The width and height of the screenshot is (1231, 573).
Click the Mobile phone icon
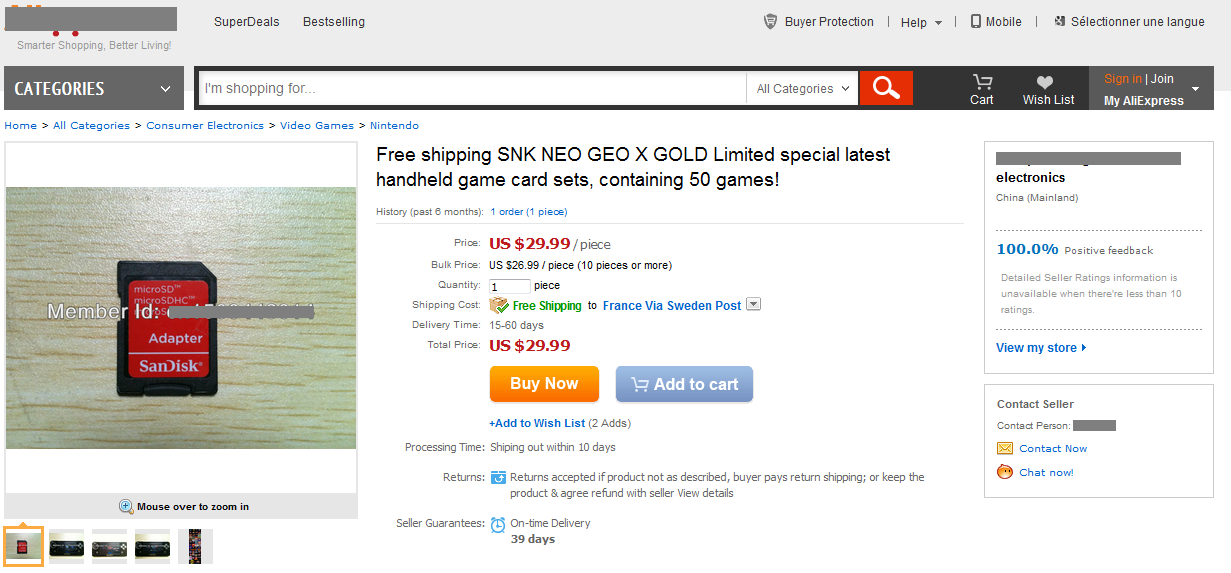(975, 21)
